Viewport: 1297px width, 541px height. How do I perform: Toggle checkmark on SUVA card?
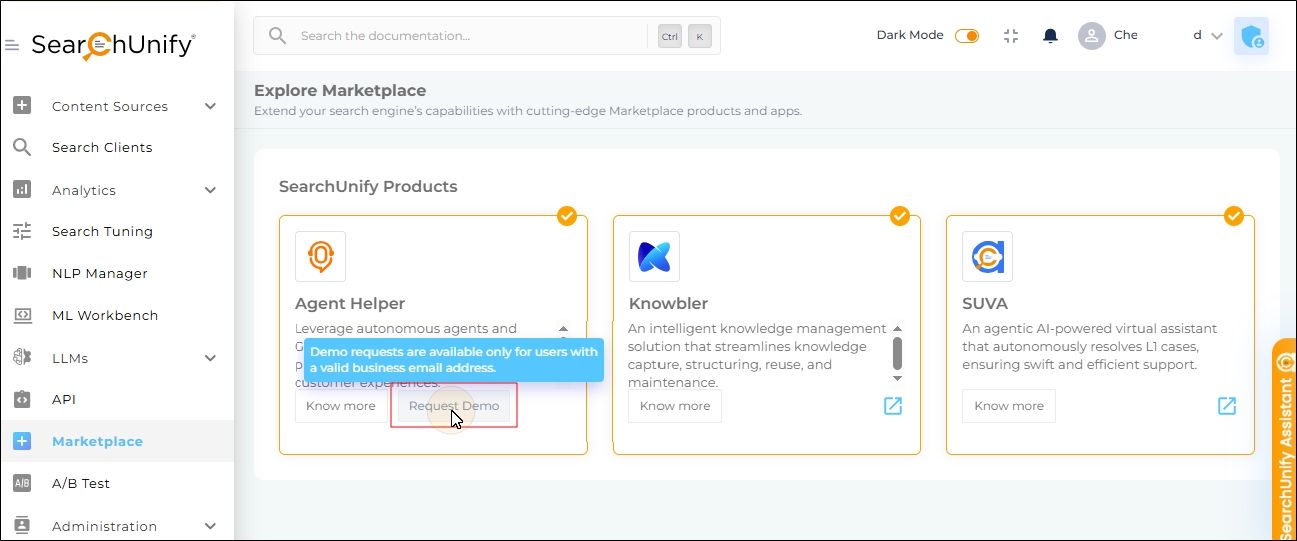tap(1234, 216)
